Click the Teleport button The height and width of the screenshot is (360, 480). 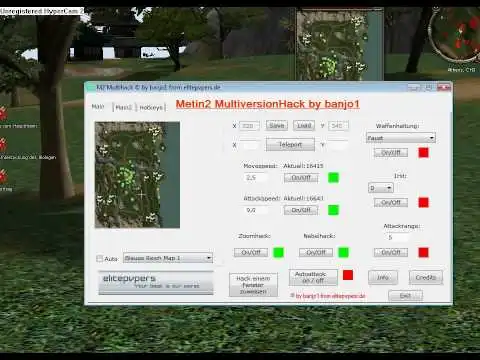click(290, 145)
